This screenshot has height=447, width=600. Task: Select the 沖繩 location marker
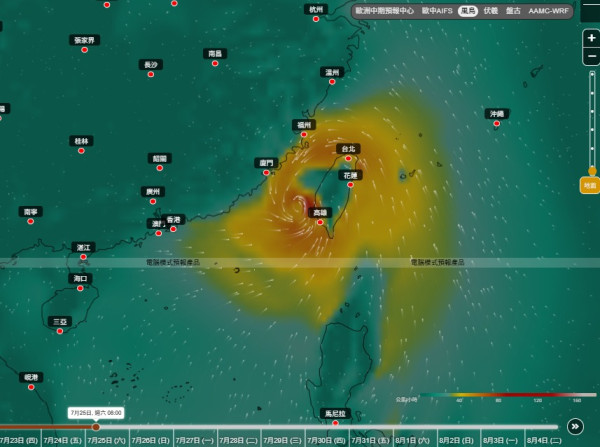[497, 123]
